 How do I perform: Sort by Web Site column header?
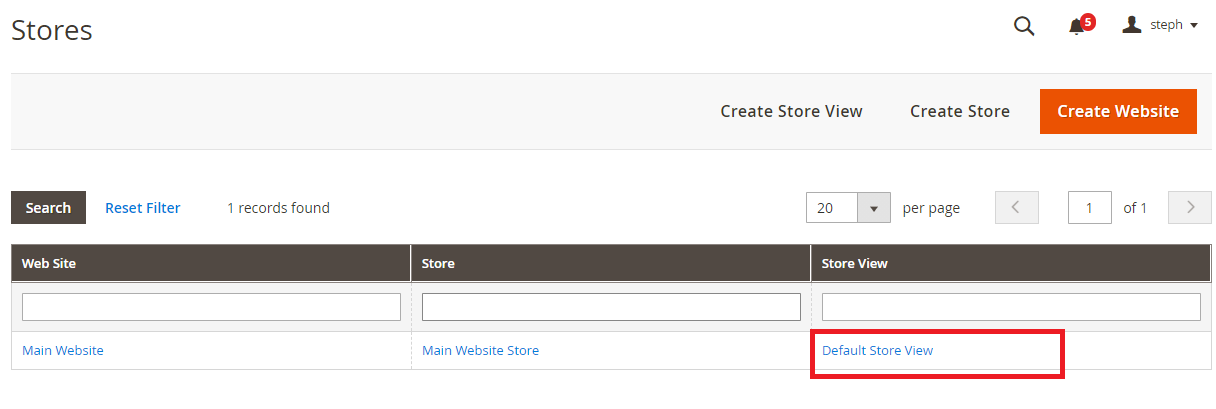click(211, 263)
